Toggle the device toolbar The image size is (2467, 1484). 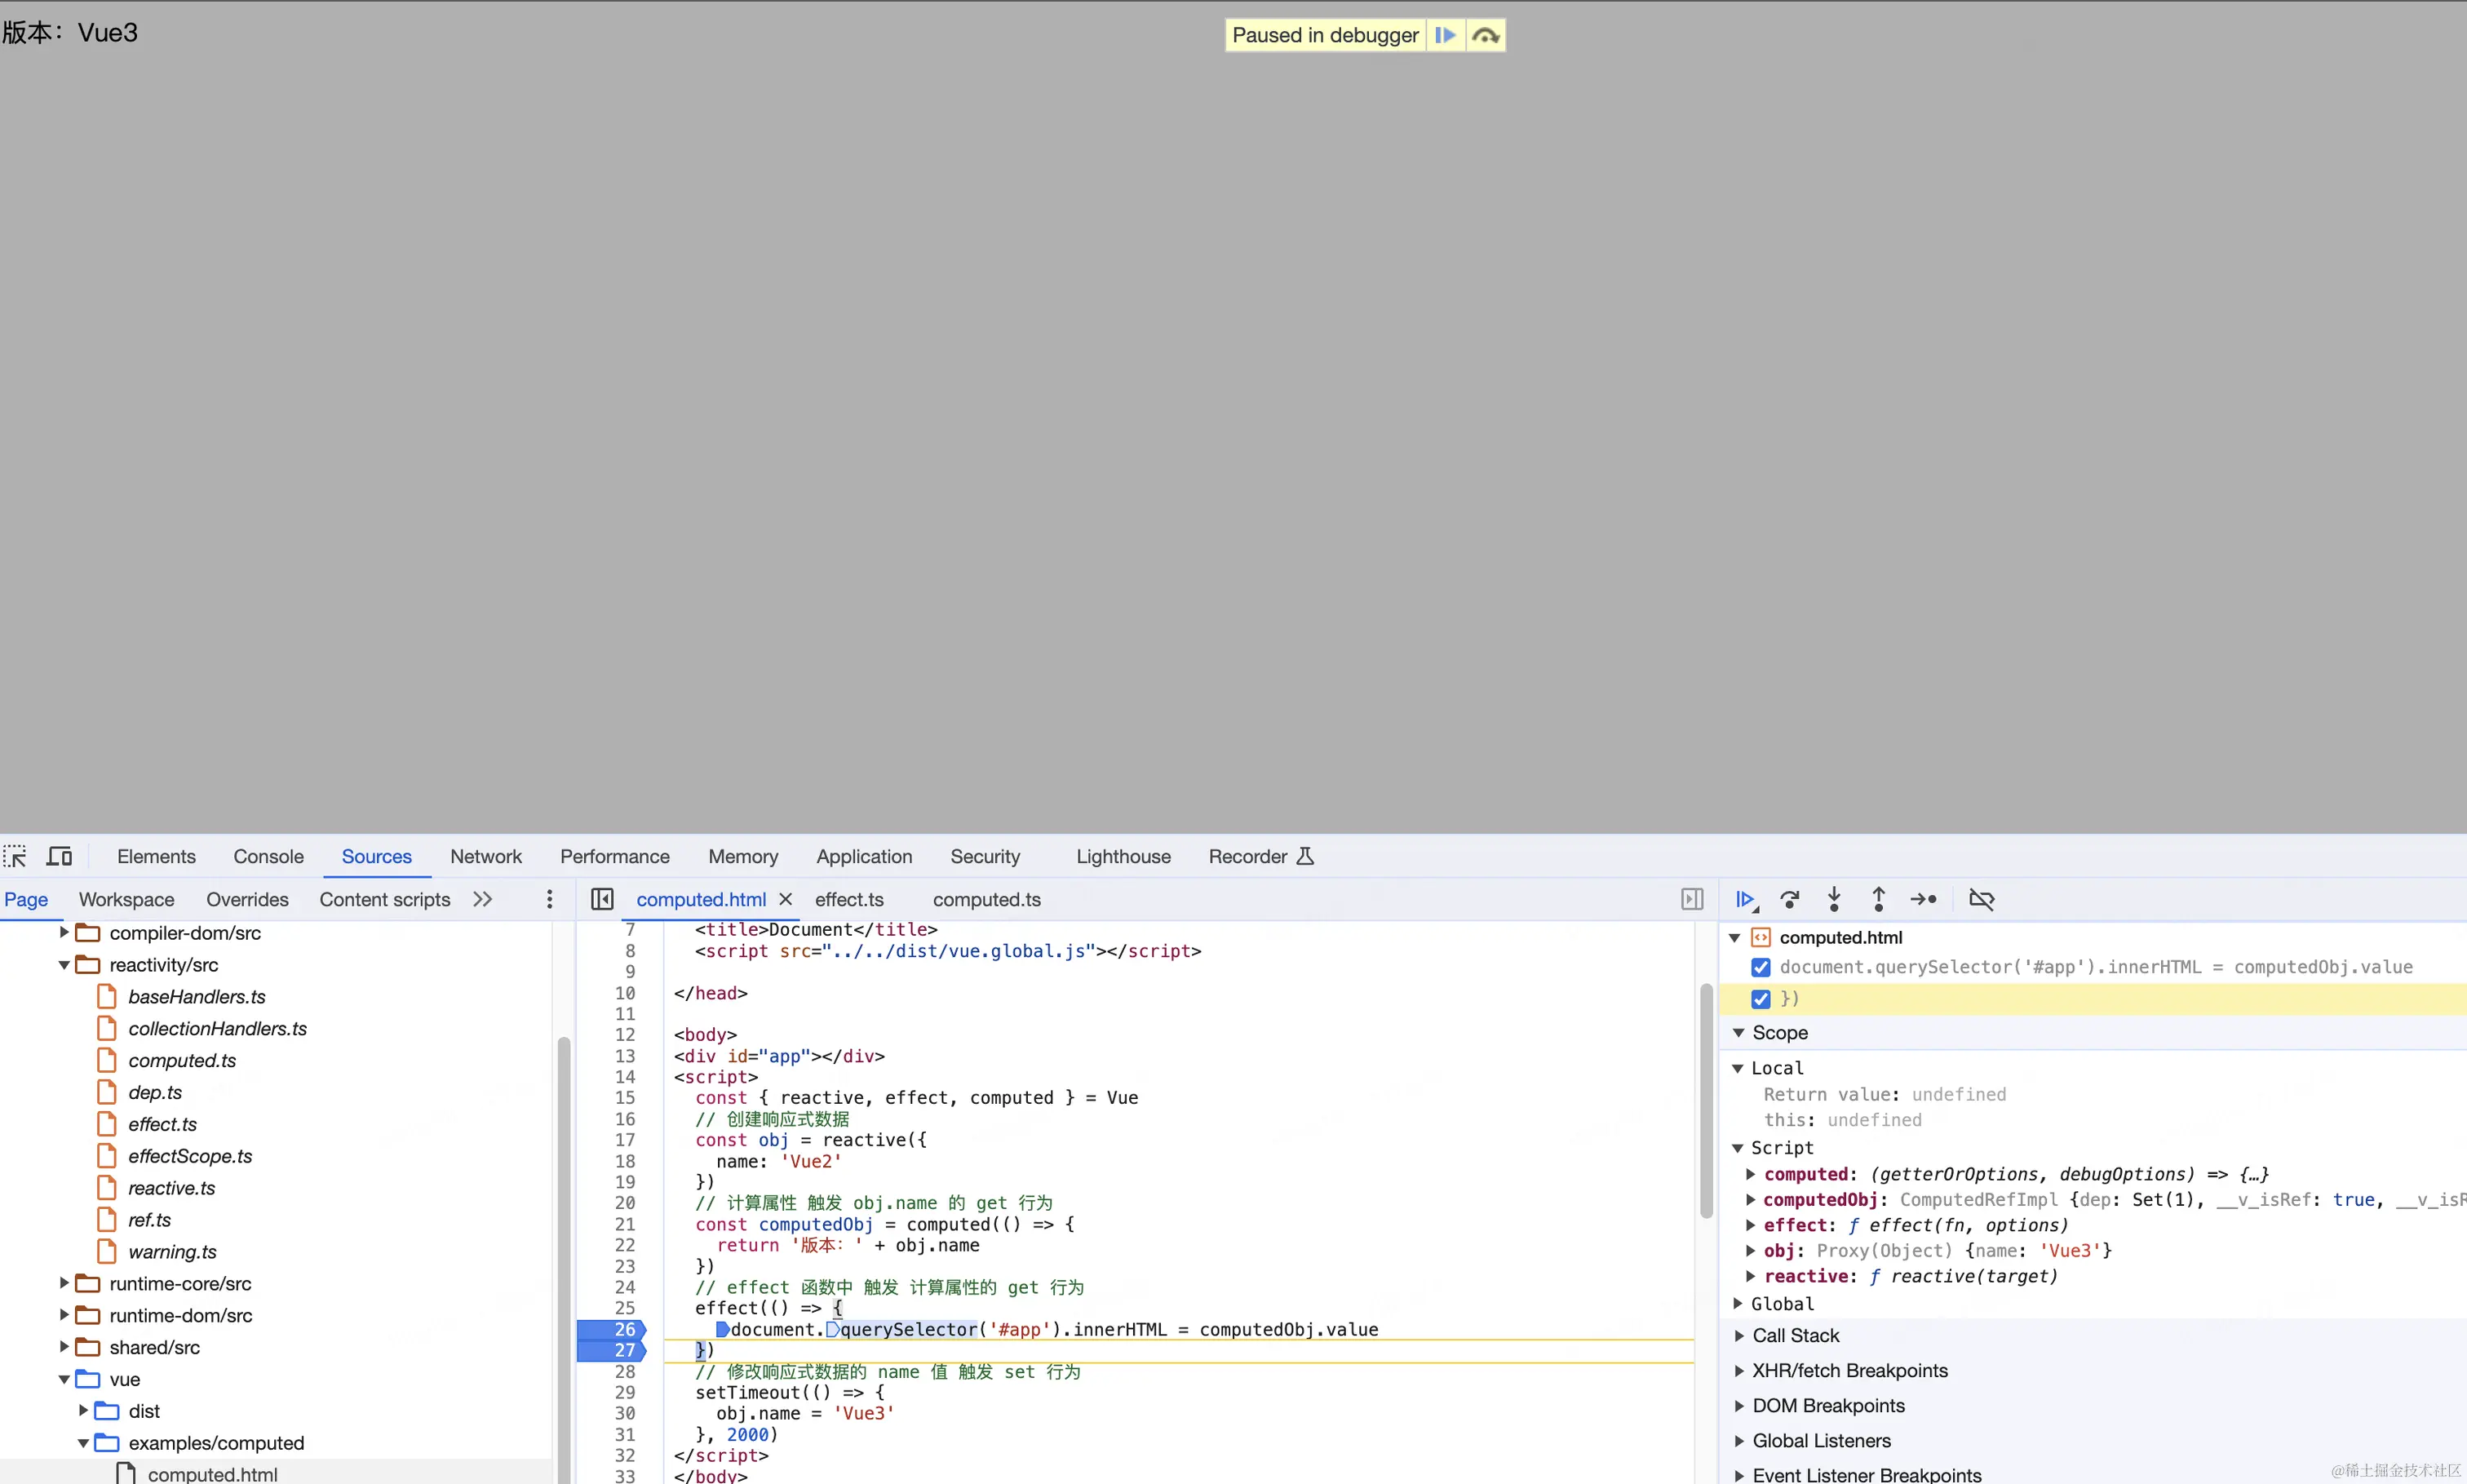(x=59, y=856)
